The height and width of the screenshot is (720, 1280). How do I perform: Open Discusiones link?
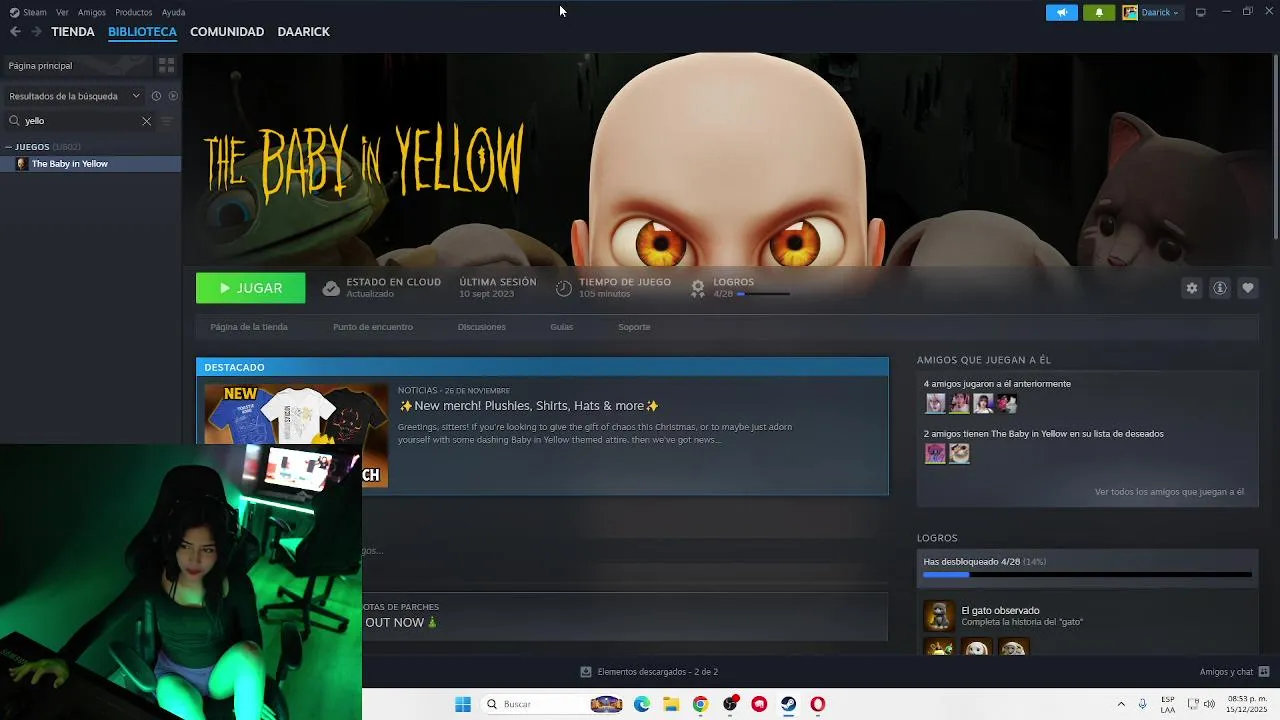[482, 327]
